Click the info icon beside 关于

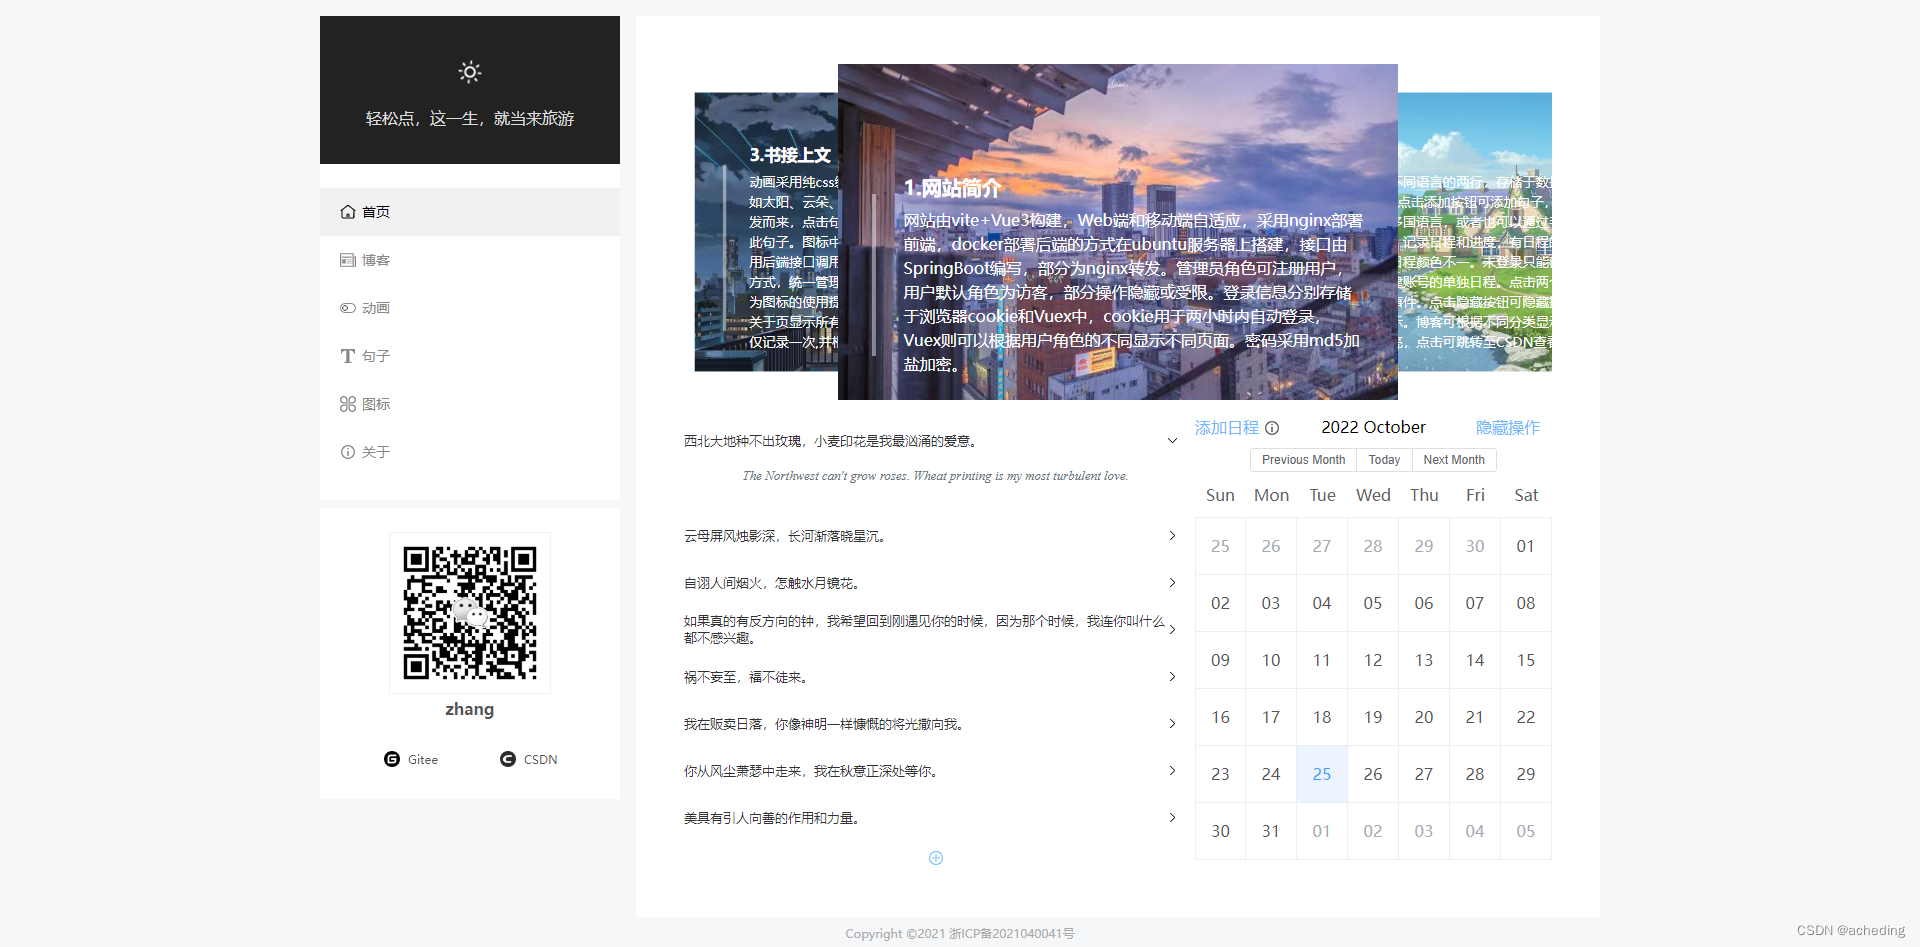coord(348,452)
